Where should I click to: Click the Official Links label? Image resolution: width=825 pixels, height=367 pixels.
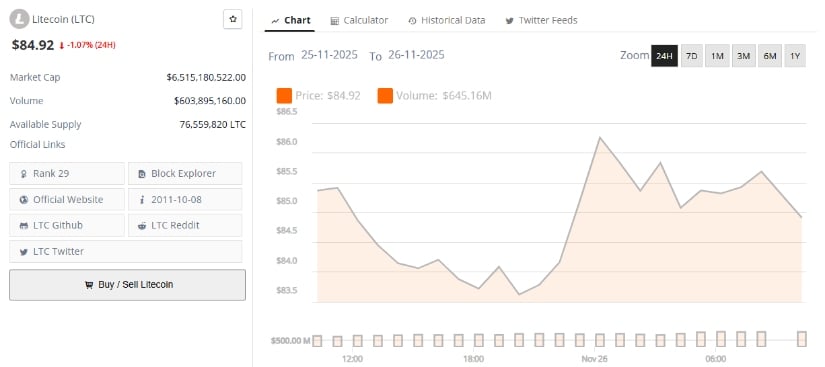[37, 145]
